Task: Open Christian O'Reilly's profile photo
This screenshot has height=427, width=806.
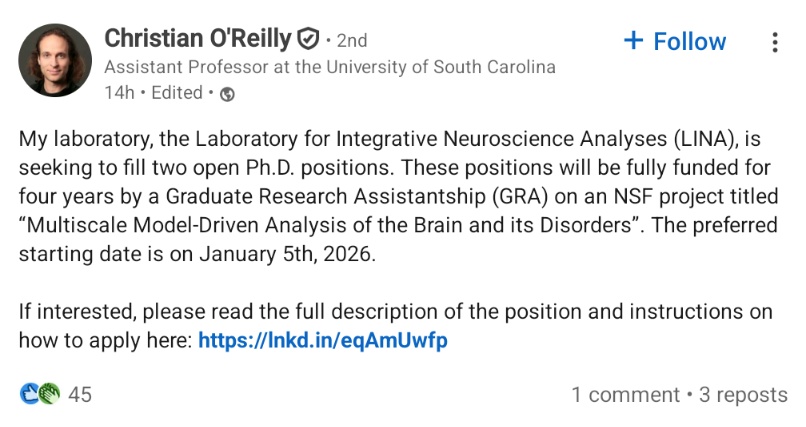Action: (x=55, y=60)
